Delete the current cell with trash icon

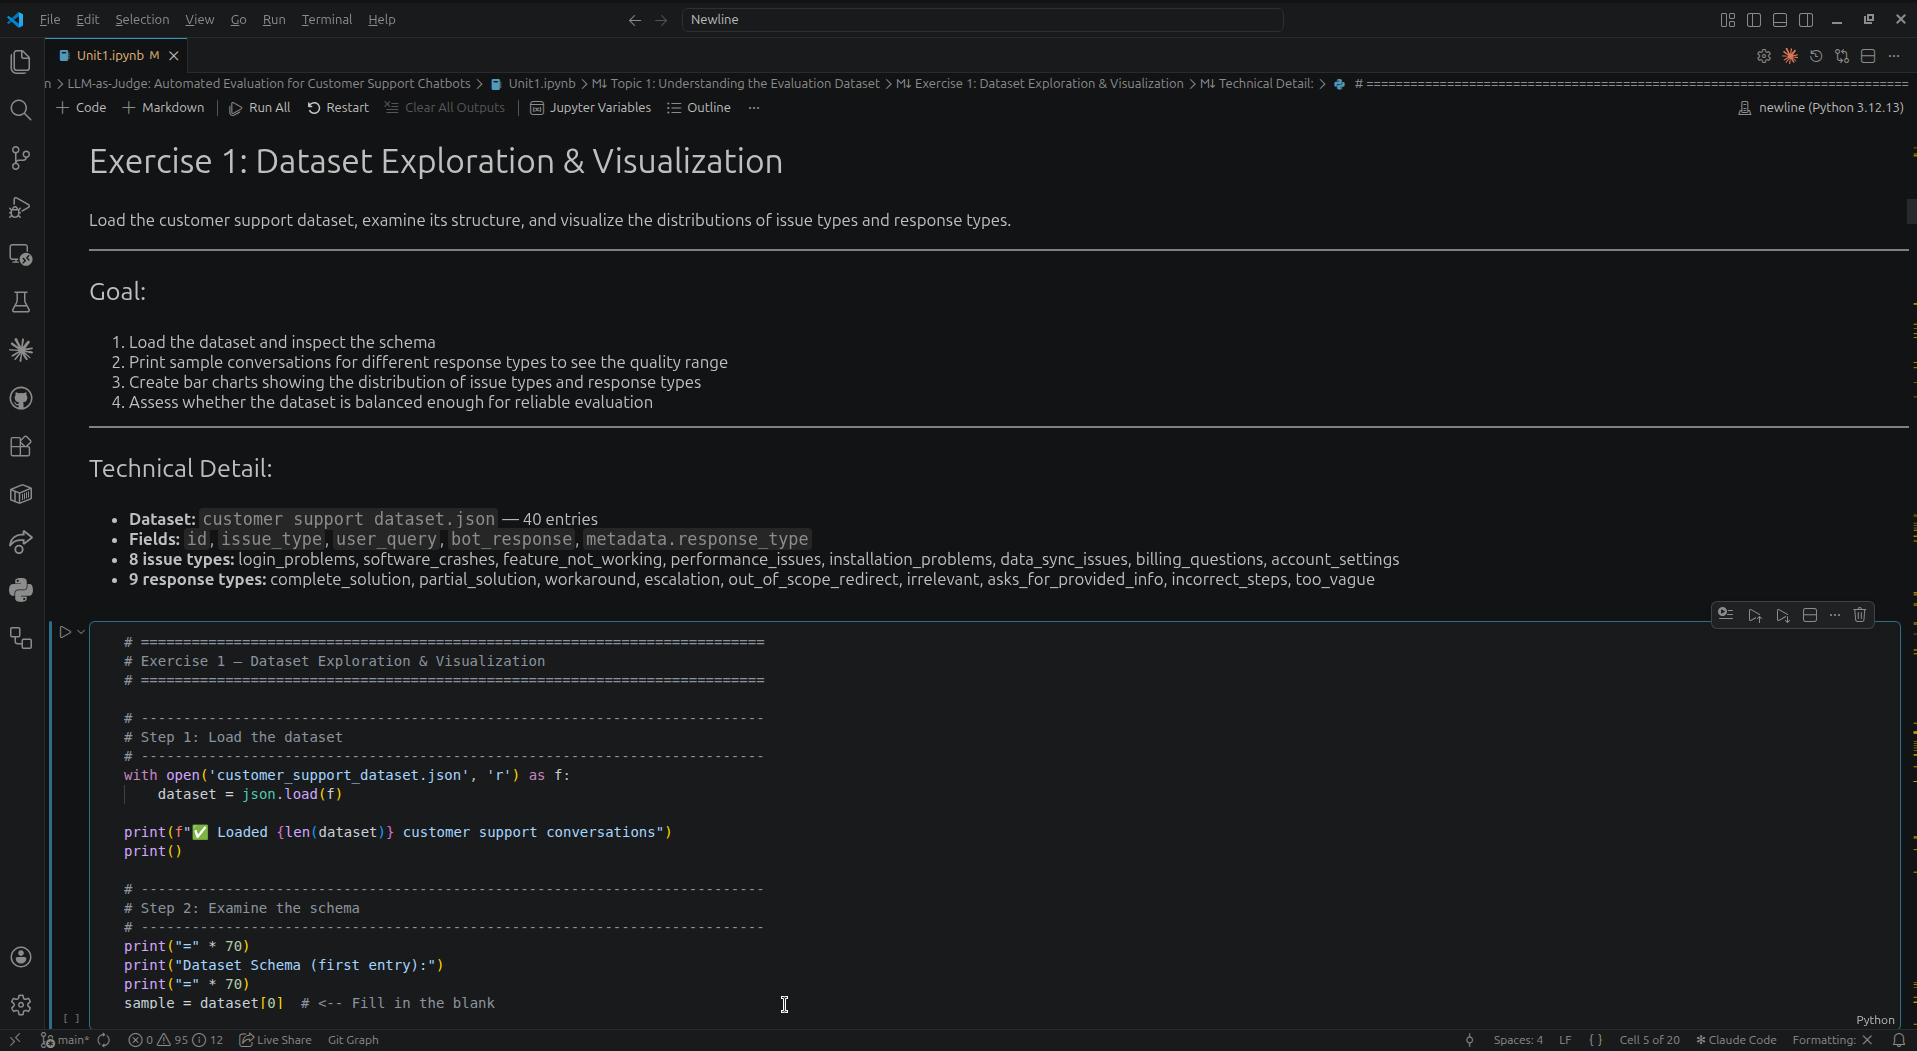[1860, 615]
